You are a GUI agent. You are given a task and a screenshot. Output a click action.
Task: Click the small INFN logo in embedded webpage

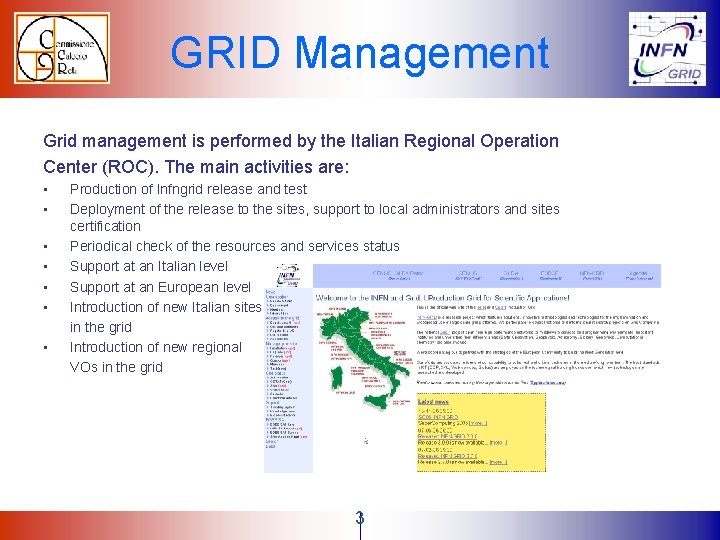[x=288, y=275]
